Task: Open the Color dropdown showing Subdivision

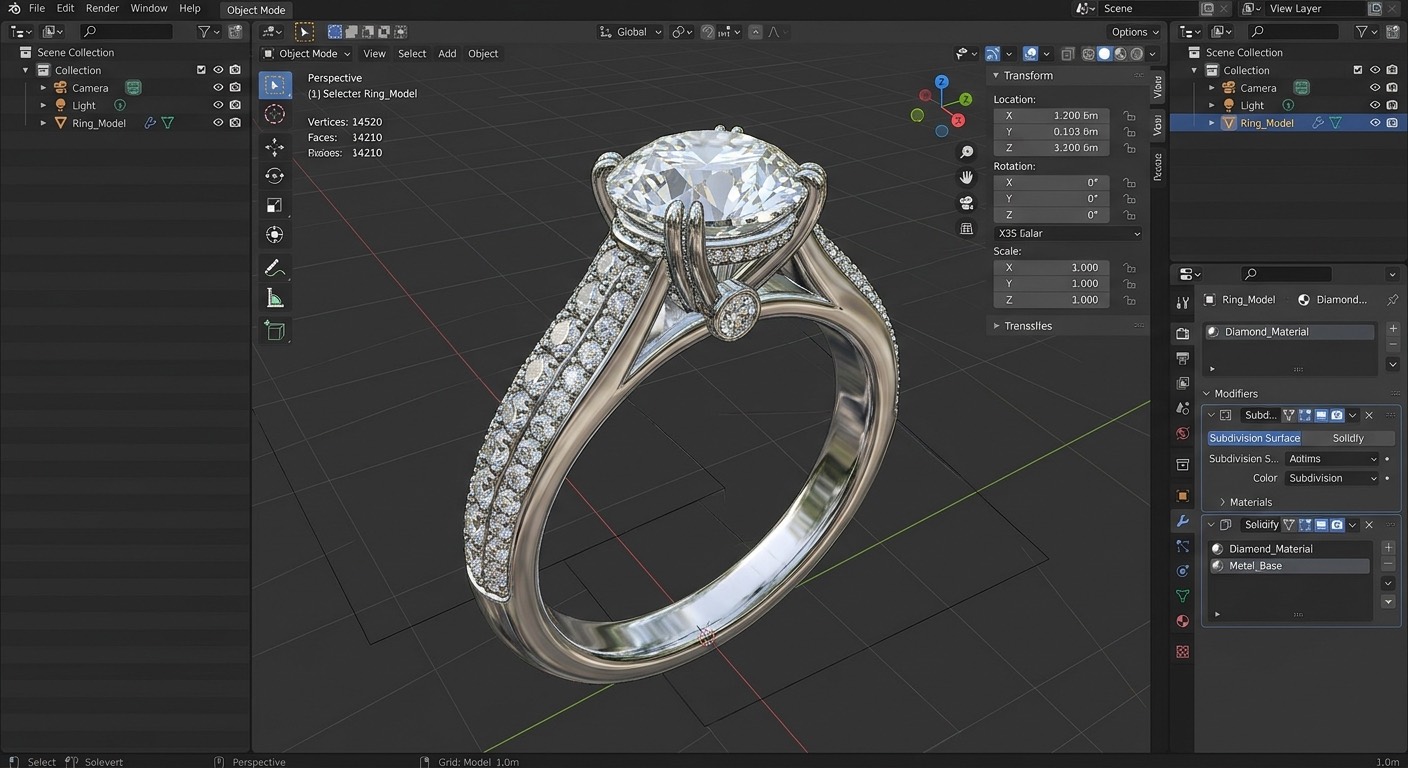Action: tap(1331, 478)
